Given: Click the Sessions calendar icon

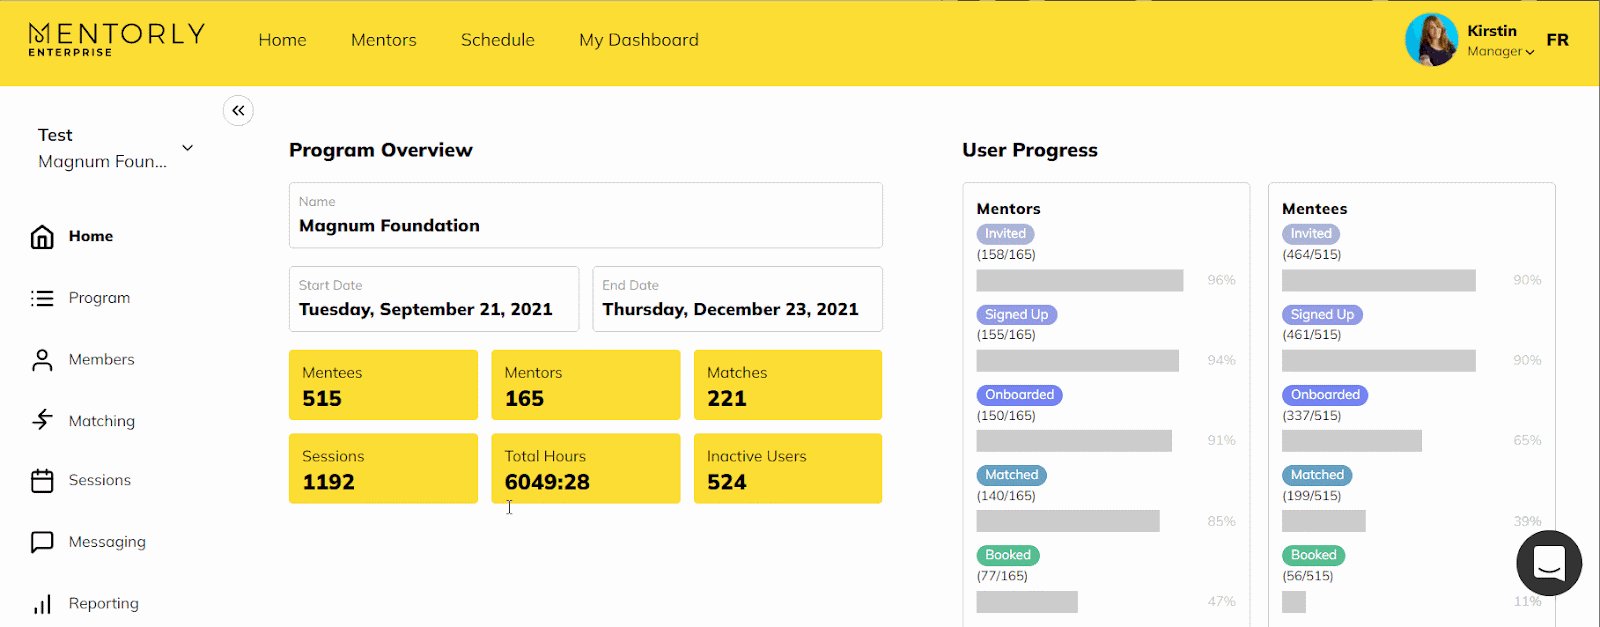Looking at the screenshot, I should [42, 481].
